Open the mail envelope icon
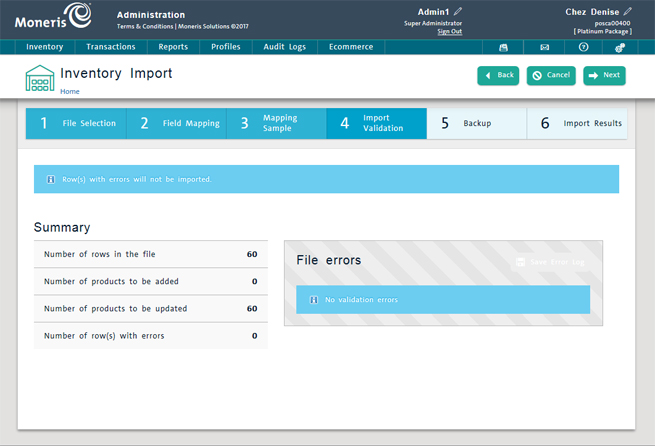The height and width of the screenshot is (446, 655). [544, 47]
